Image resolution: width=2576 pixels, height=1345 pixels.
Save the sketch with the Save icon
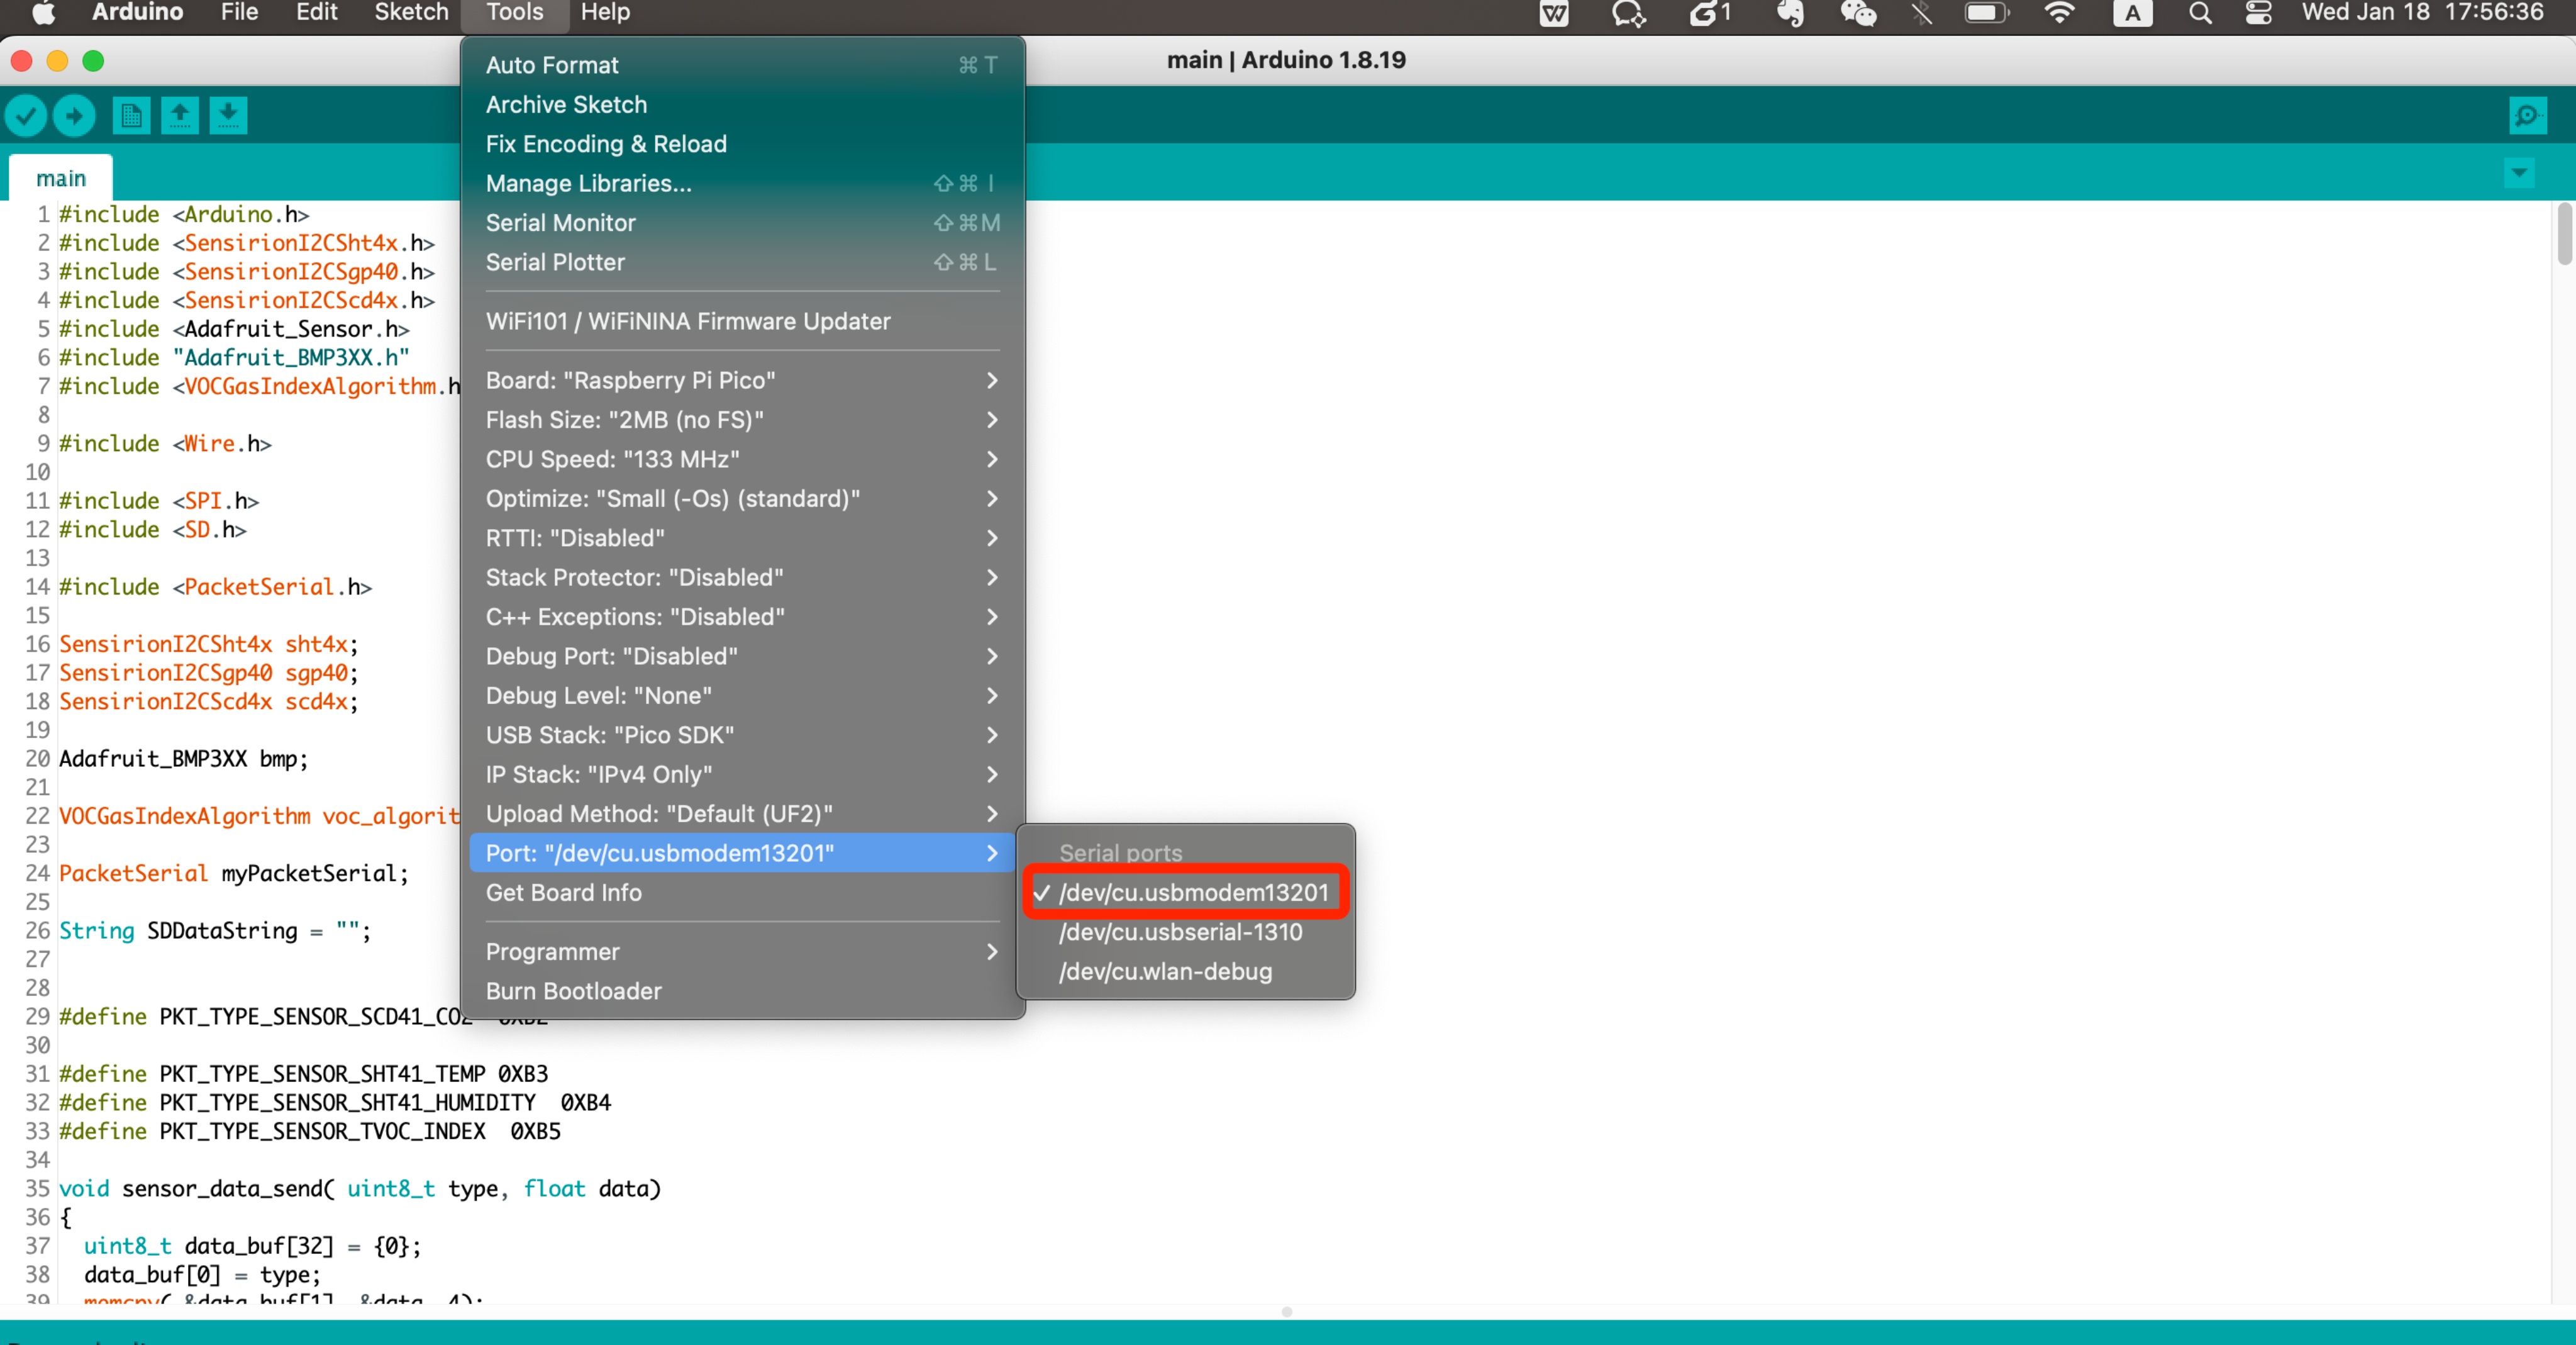click(228, 116)
